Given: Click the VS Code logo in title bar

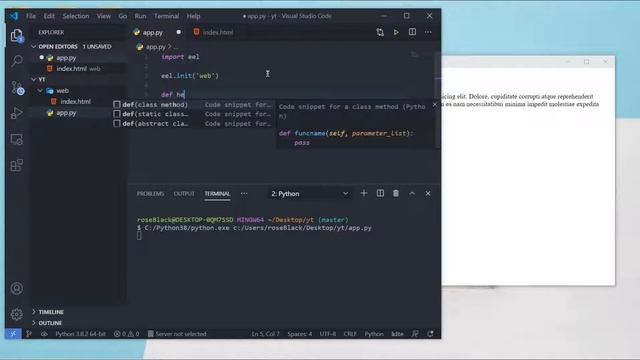Looking at the screenshot, I should tap(14, 16).
